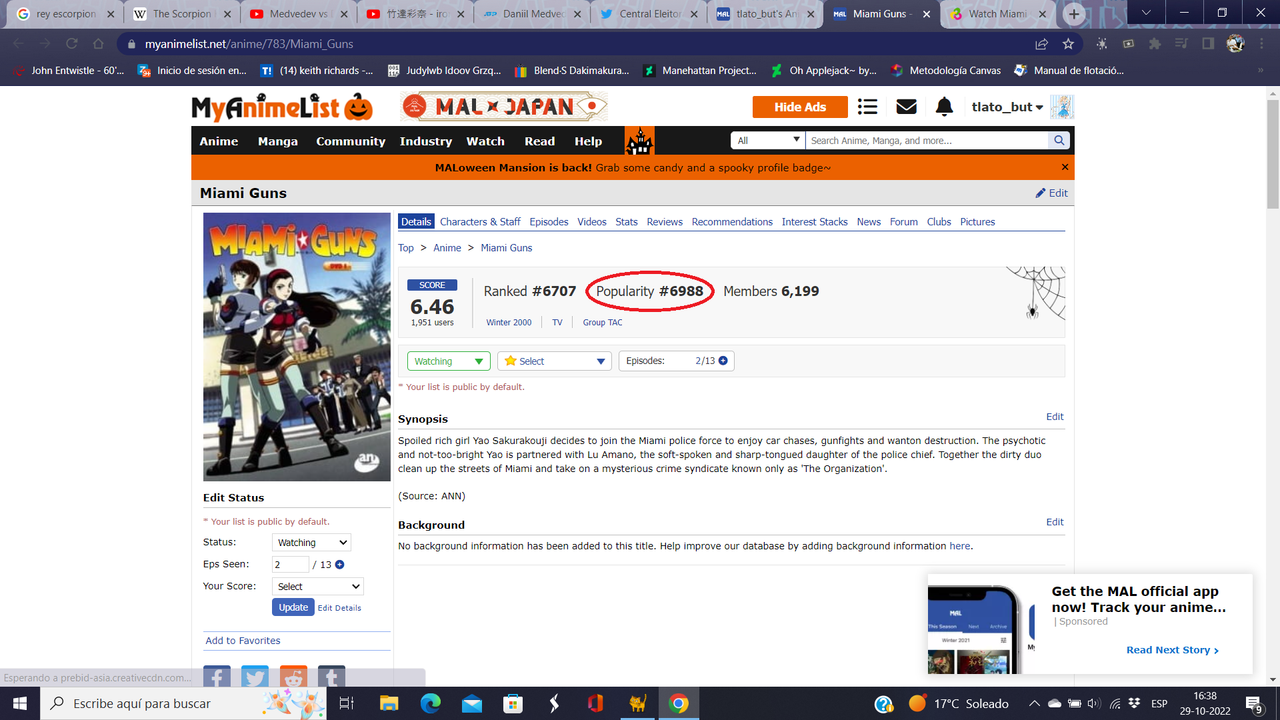
Task: Expand the tlato_but account menu
Action: 1007,106
